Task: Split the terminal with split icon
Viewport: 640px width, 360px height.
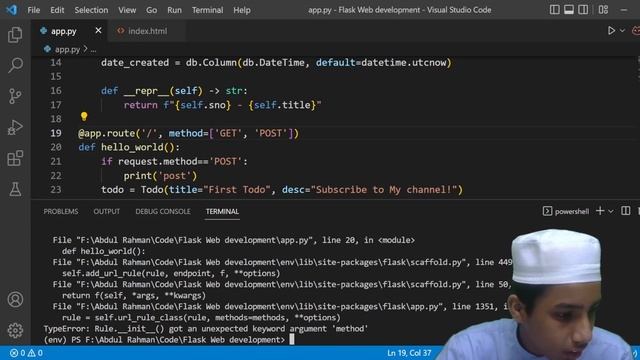Action: (625, 211)
